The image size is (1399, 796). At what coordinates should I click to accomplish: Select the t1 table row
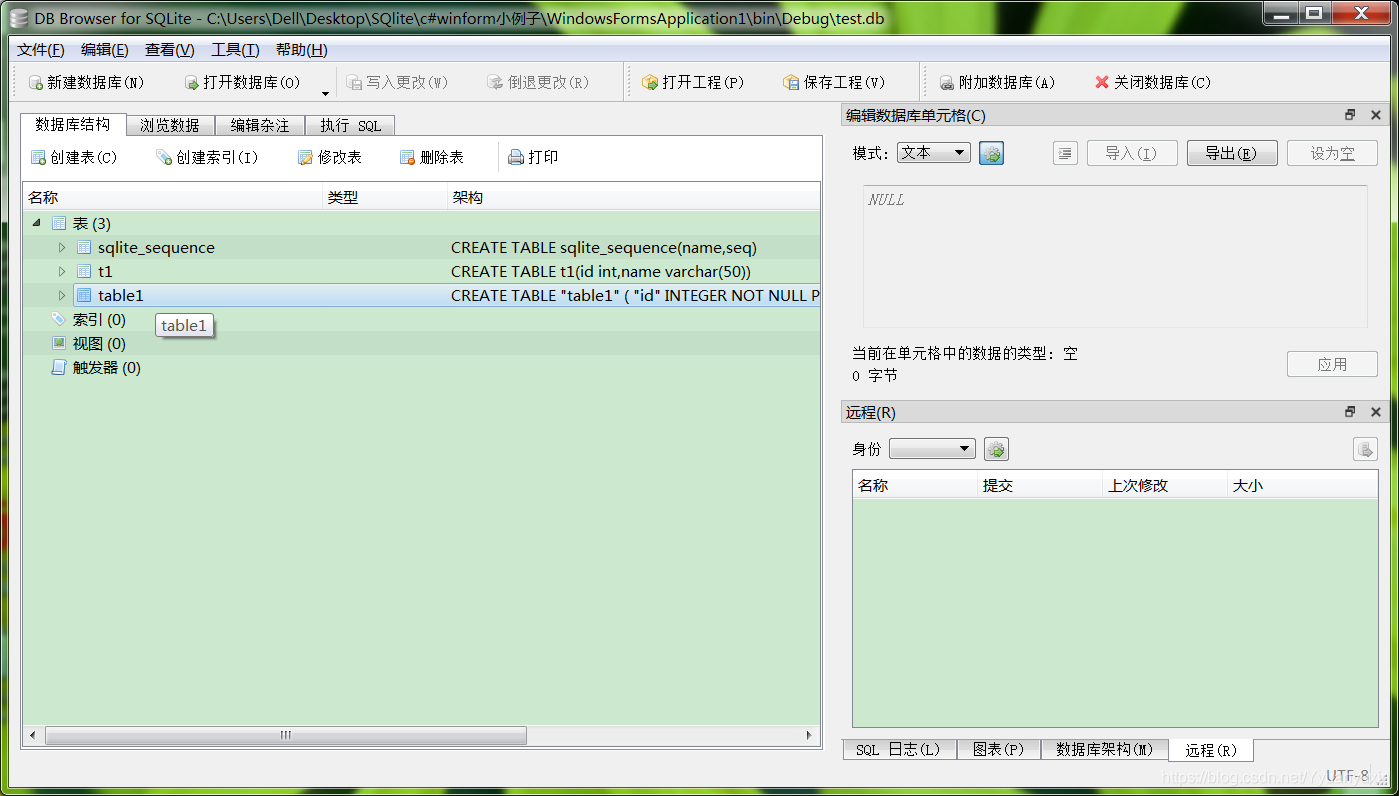[421, 271]
